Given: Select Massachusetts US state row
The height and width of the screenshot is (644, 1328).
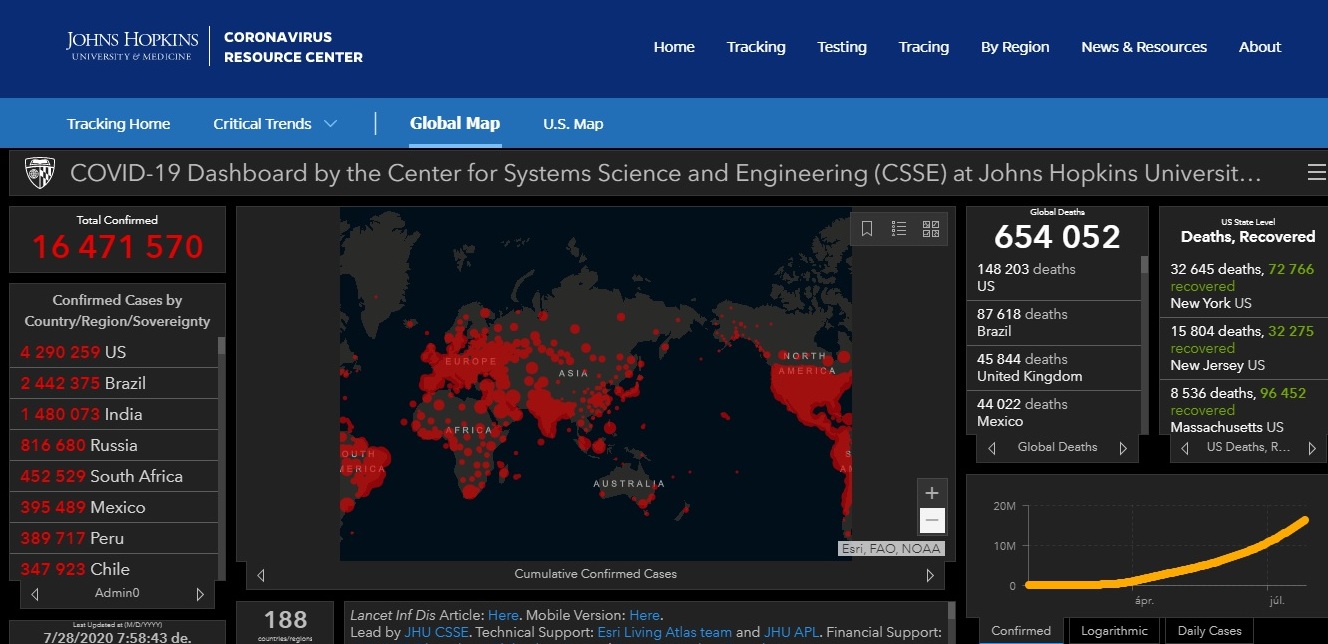Looking at the screenshot, I should 1242,409.
